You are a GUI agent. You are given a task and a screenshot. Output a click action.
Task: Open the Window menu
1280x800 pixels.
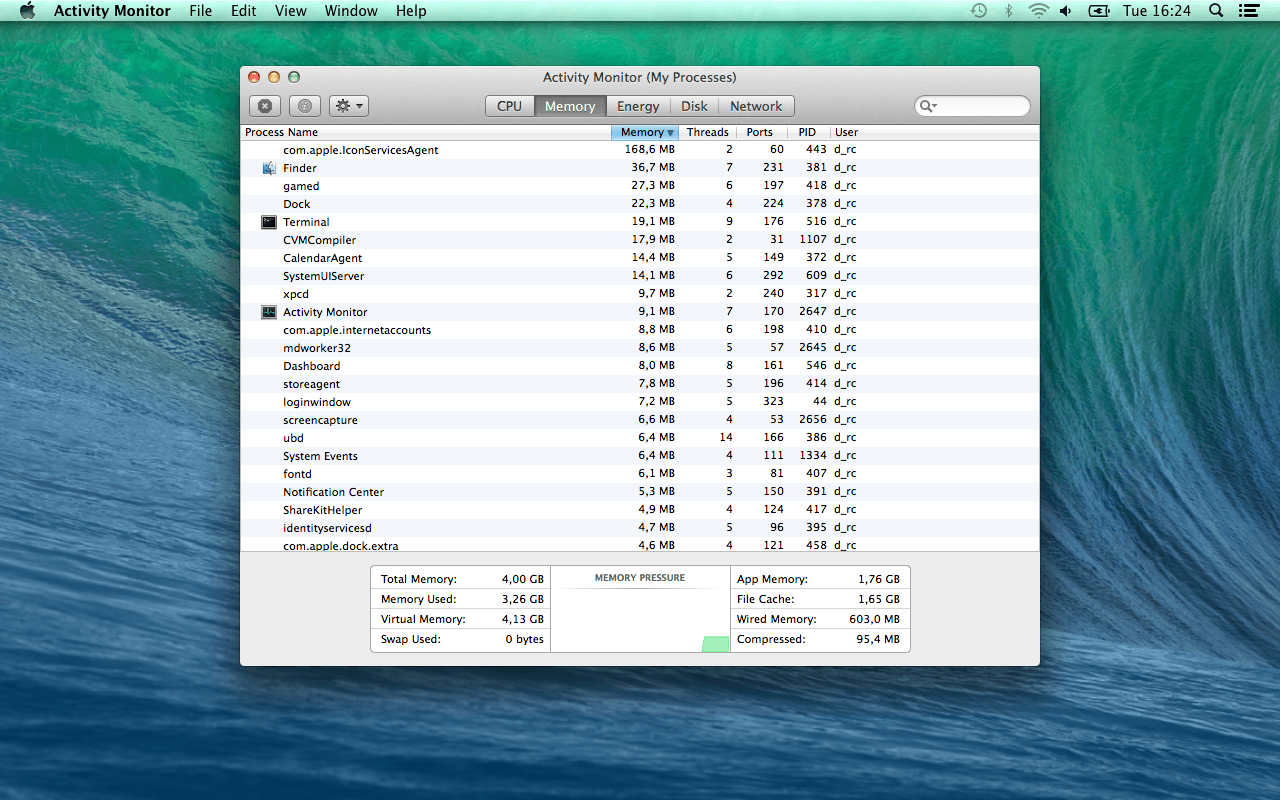[x=351, y=11]
